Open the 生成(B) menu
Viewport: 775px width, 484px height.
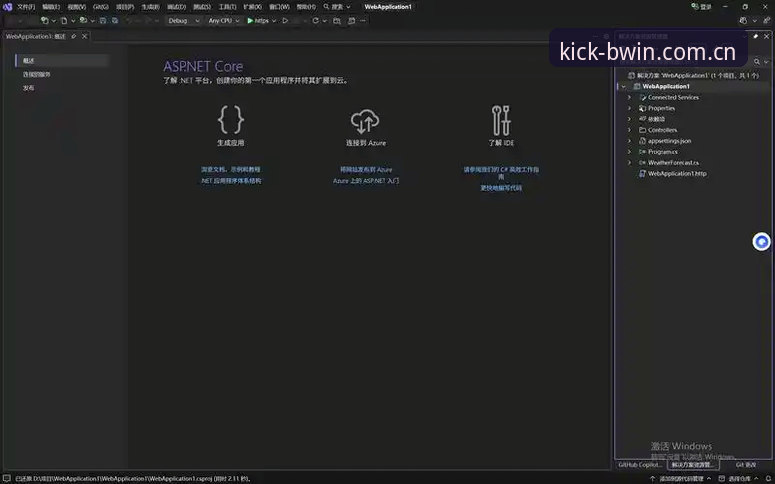[151, 7]
